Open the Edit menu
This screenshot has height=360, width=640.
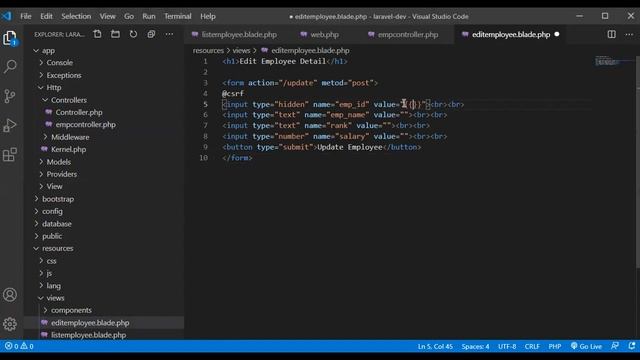(x=46, y=16)
